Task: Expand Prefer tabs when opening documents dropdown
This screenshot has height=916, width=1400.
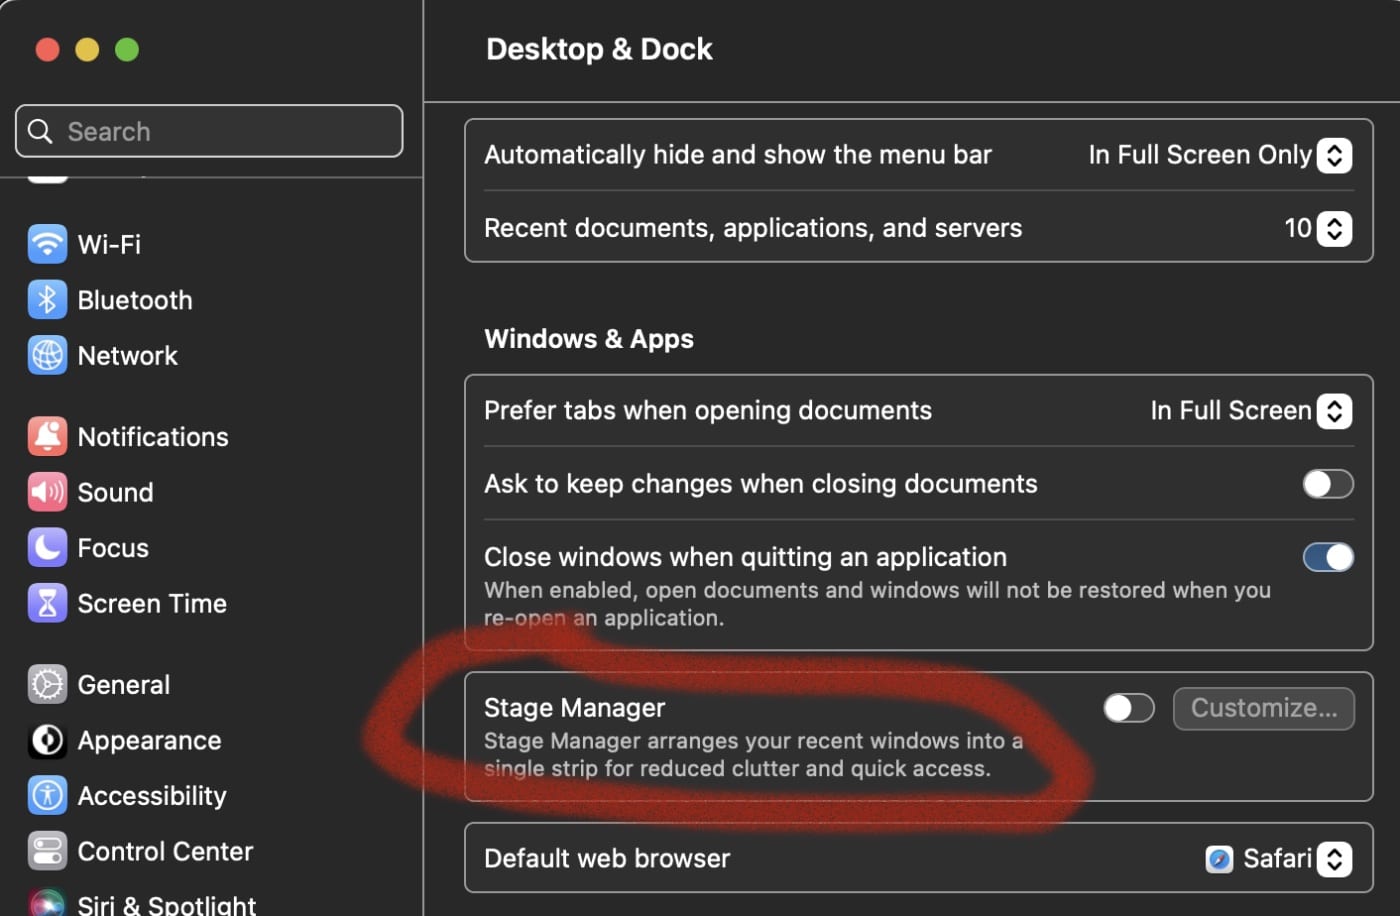Action: [x=1334, y=411]
